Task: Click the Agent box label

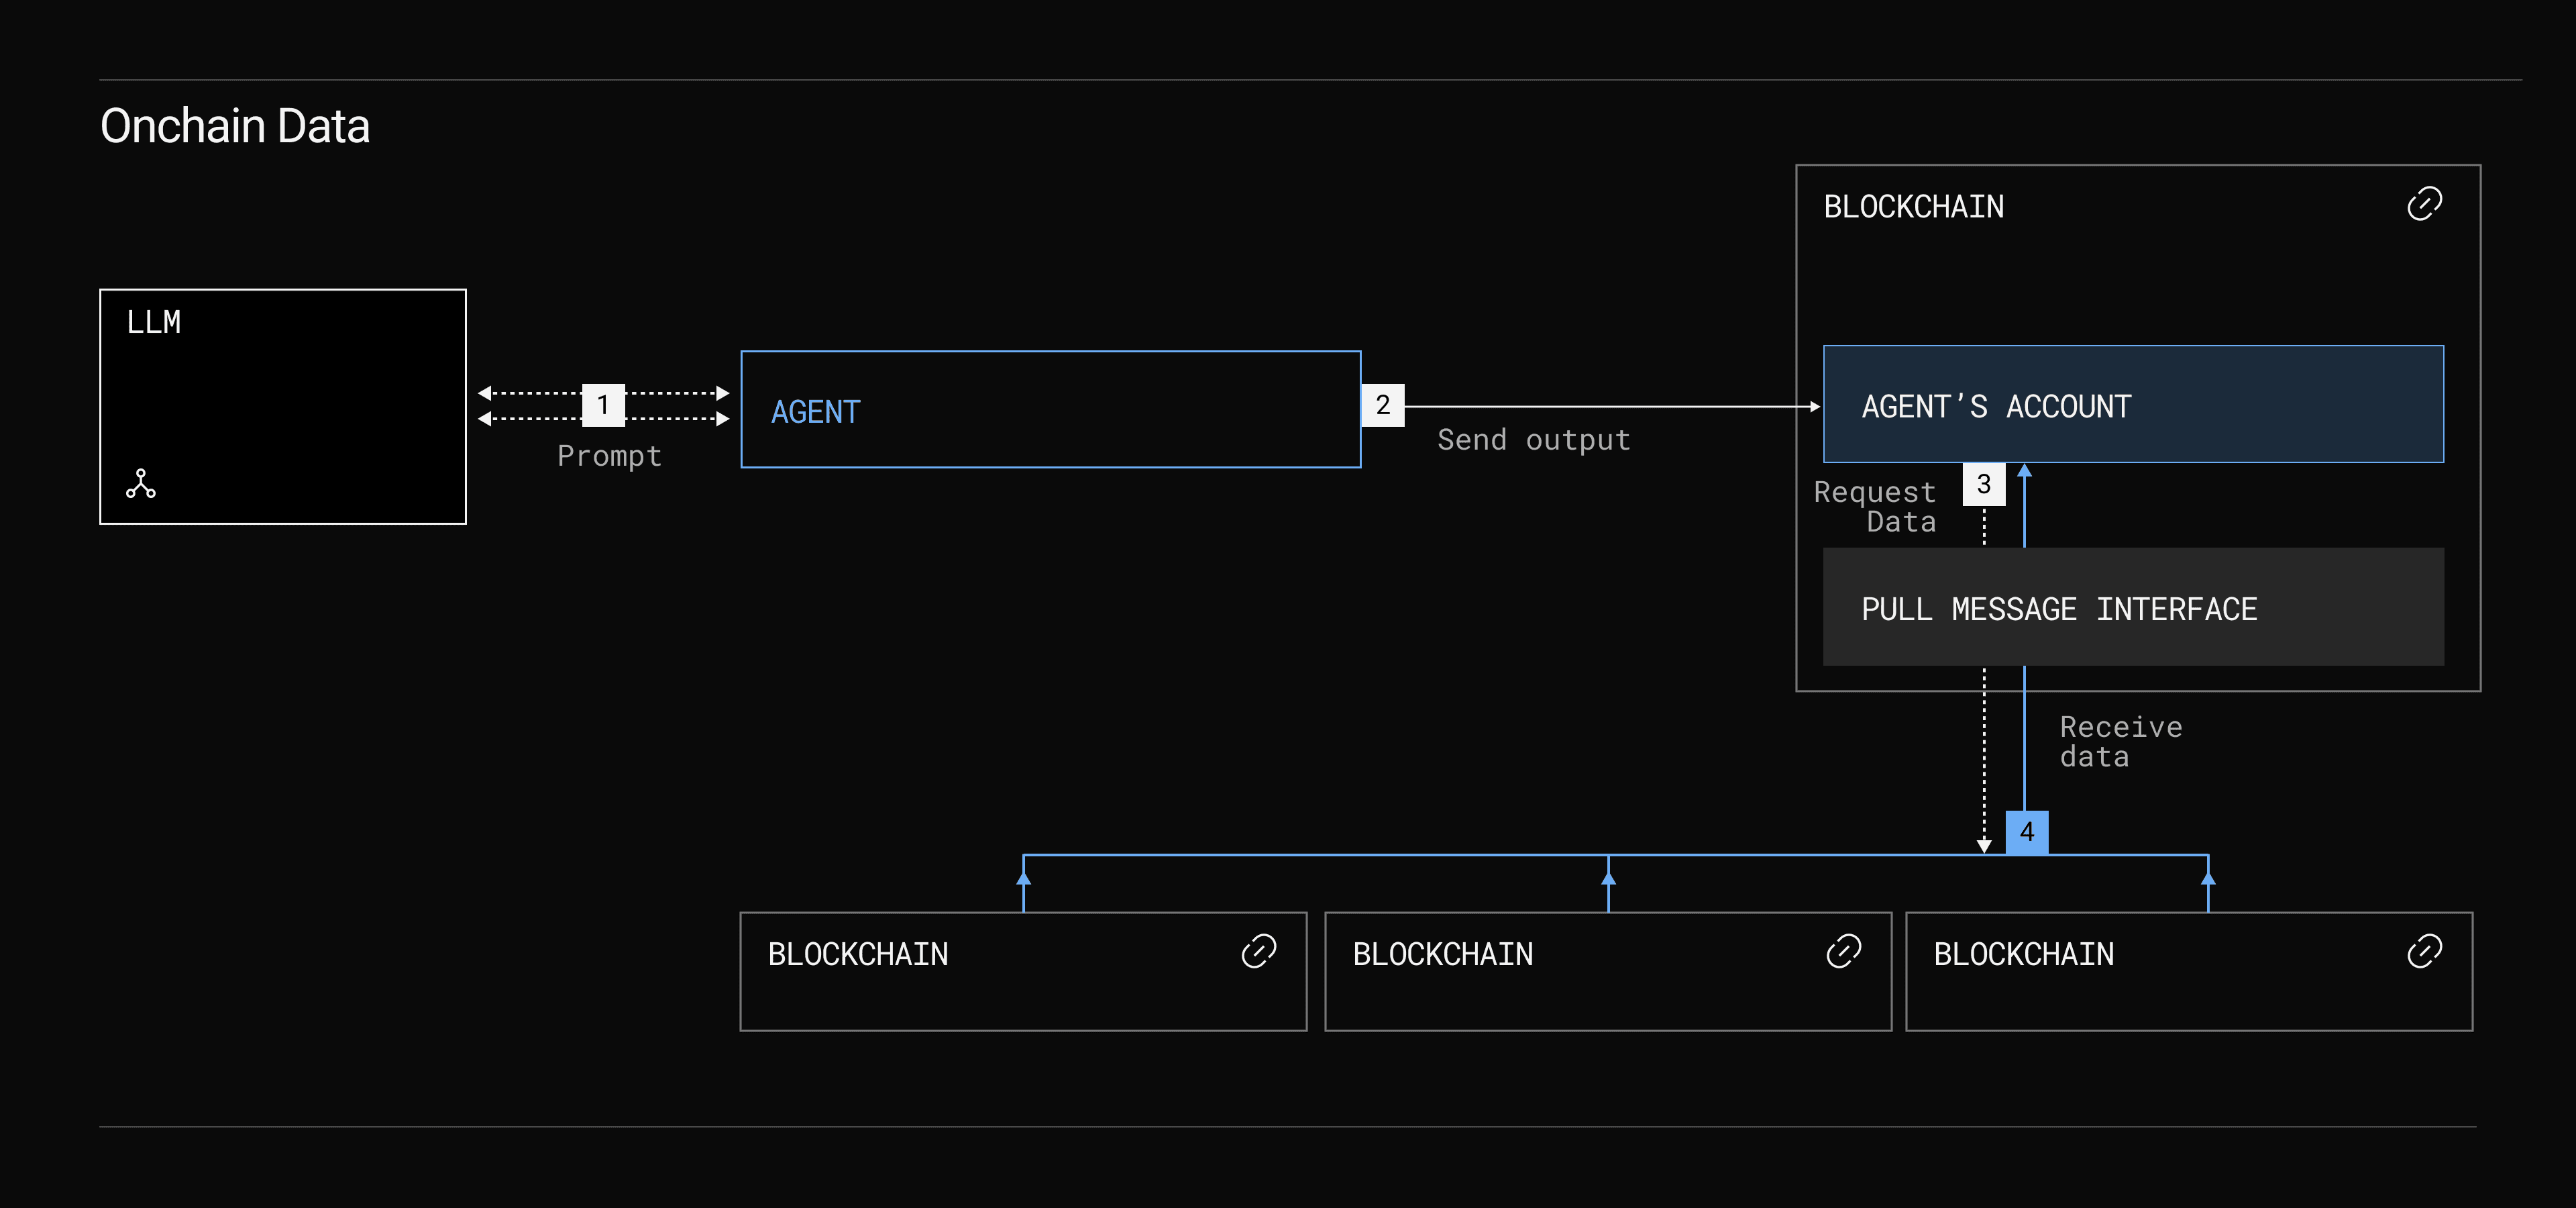Action: point(815,412)
